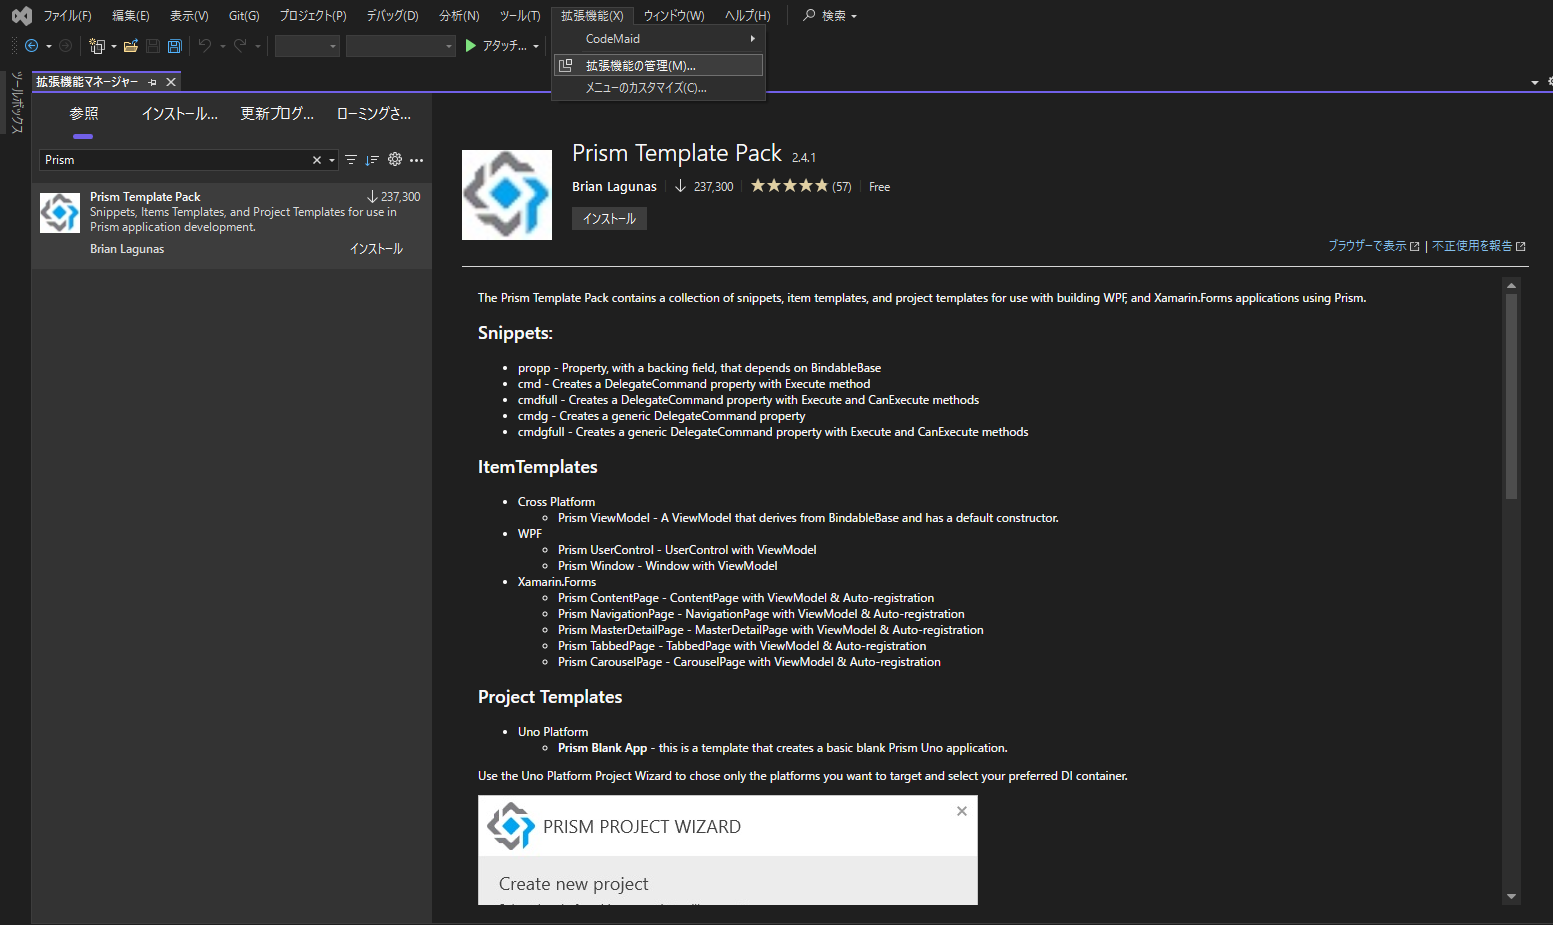Navigate backward with the blue arrow button
This screenshot has height=925, width=1553.
(31, 46)
